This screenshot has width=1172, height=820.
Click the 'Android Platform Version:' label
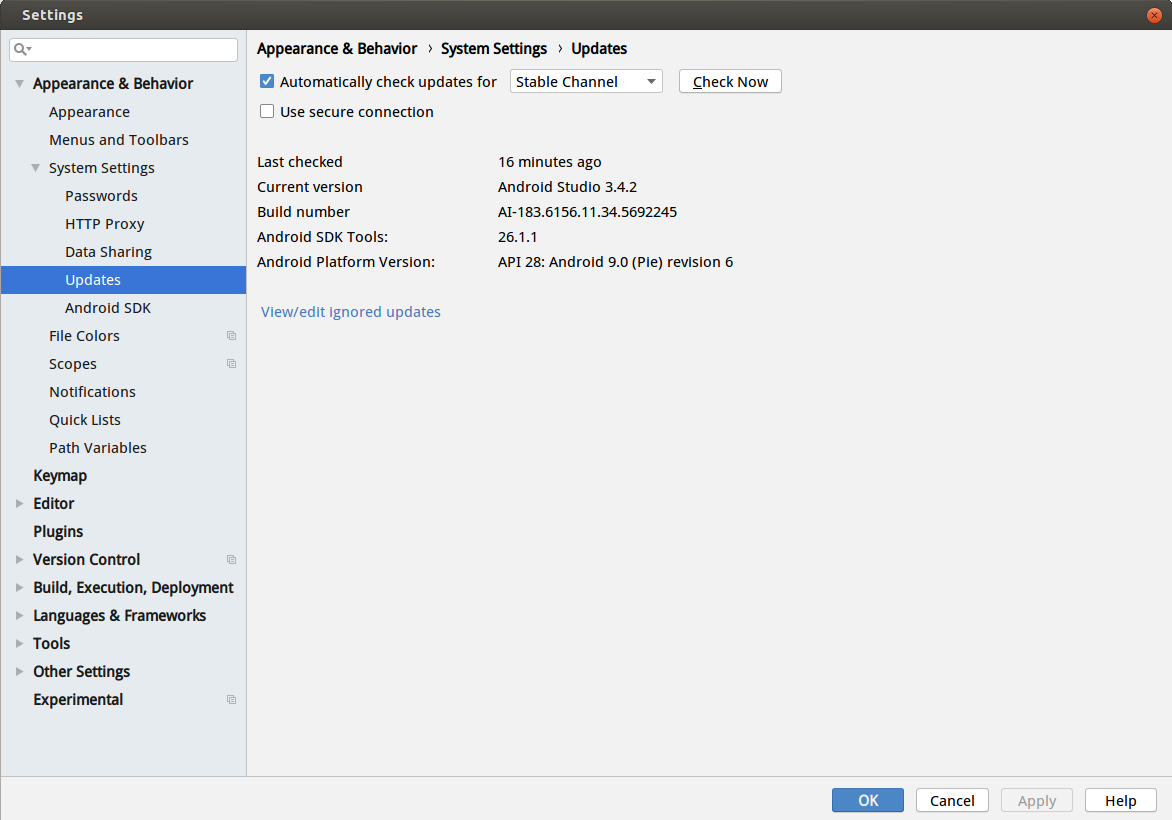346,262
